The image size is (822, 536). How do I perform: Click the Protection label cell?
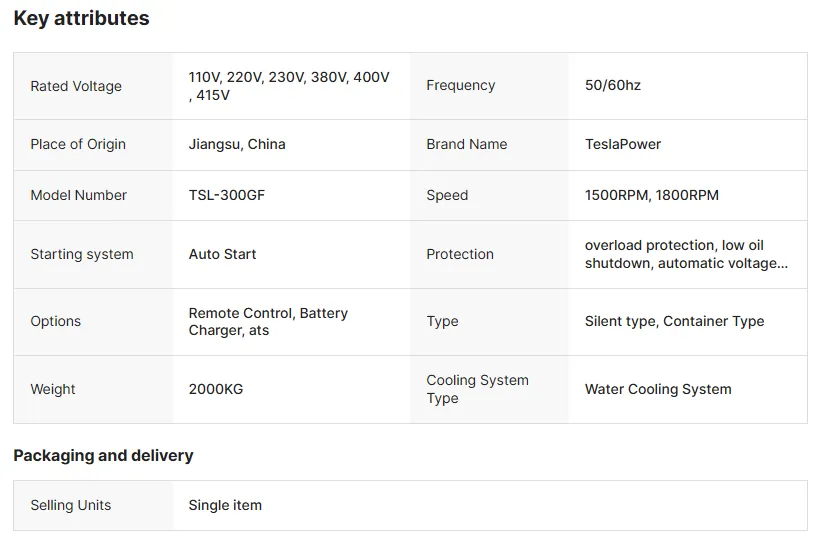(x=490, y=254)
